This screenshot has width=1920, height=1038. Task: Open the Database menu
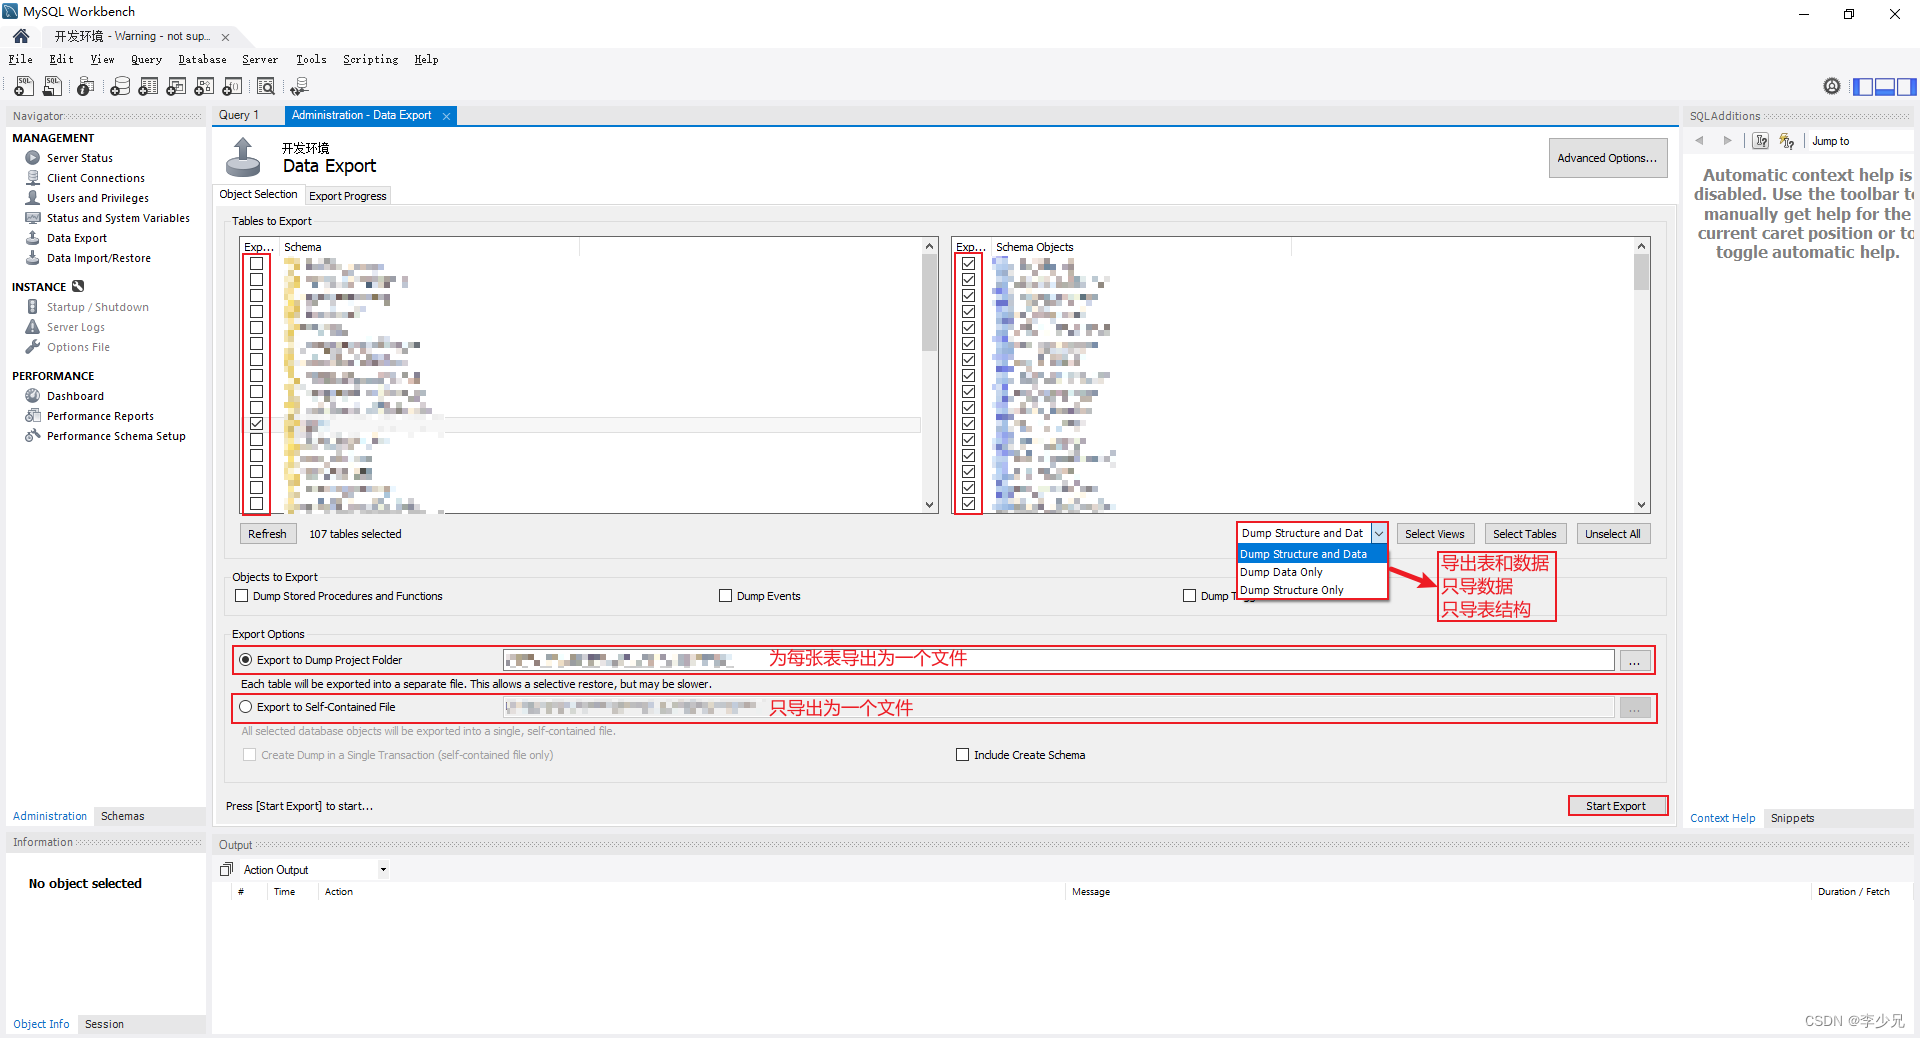pos(202,60)
